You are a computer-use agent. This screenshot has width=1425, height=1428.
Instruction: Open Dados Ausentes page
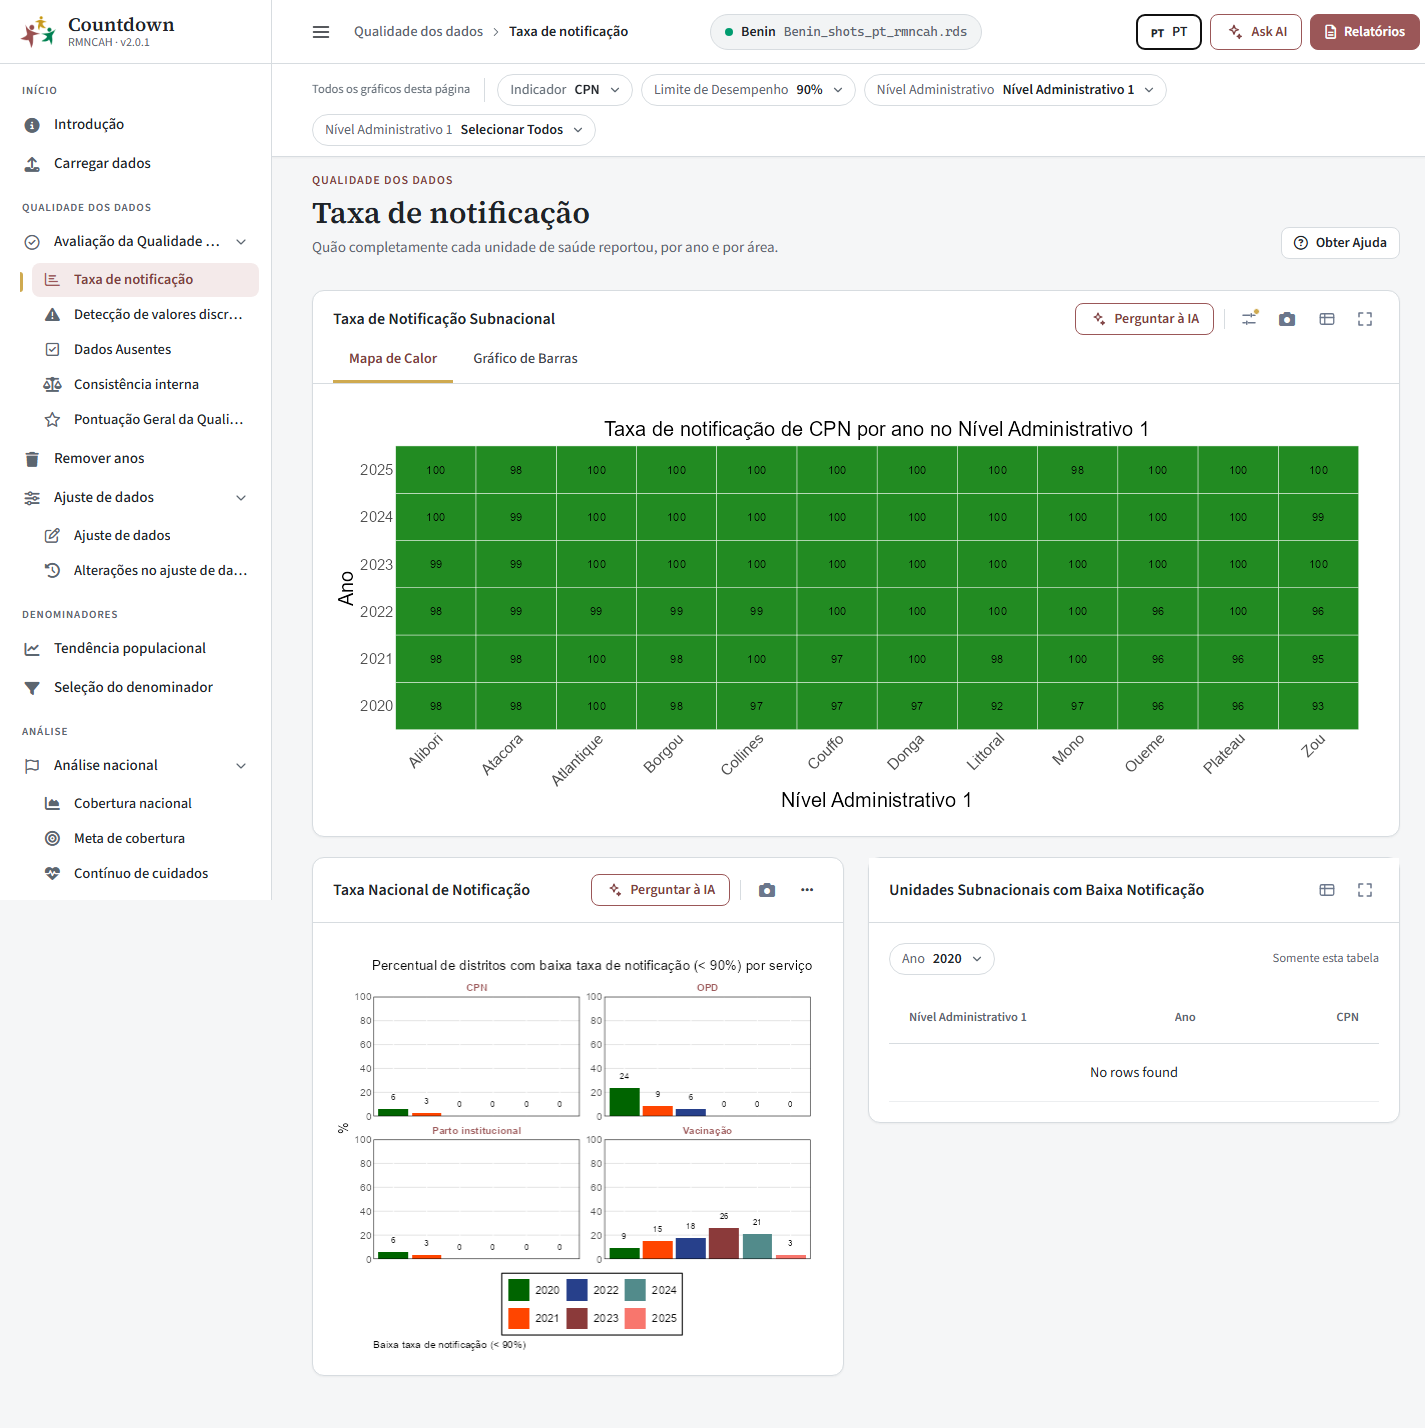[x=145, y=349]
